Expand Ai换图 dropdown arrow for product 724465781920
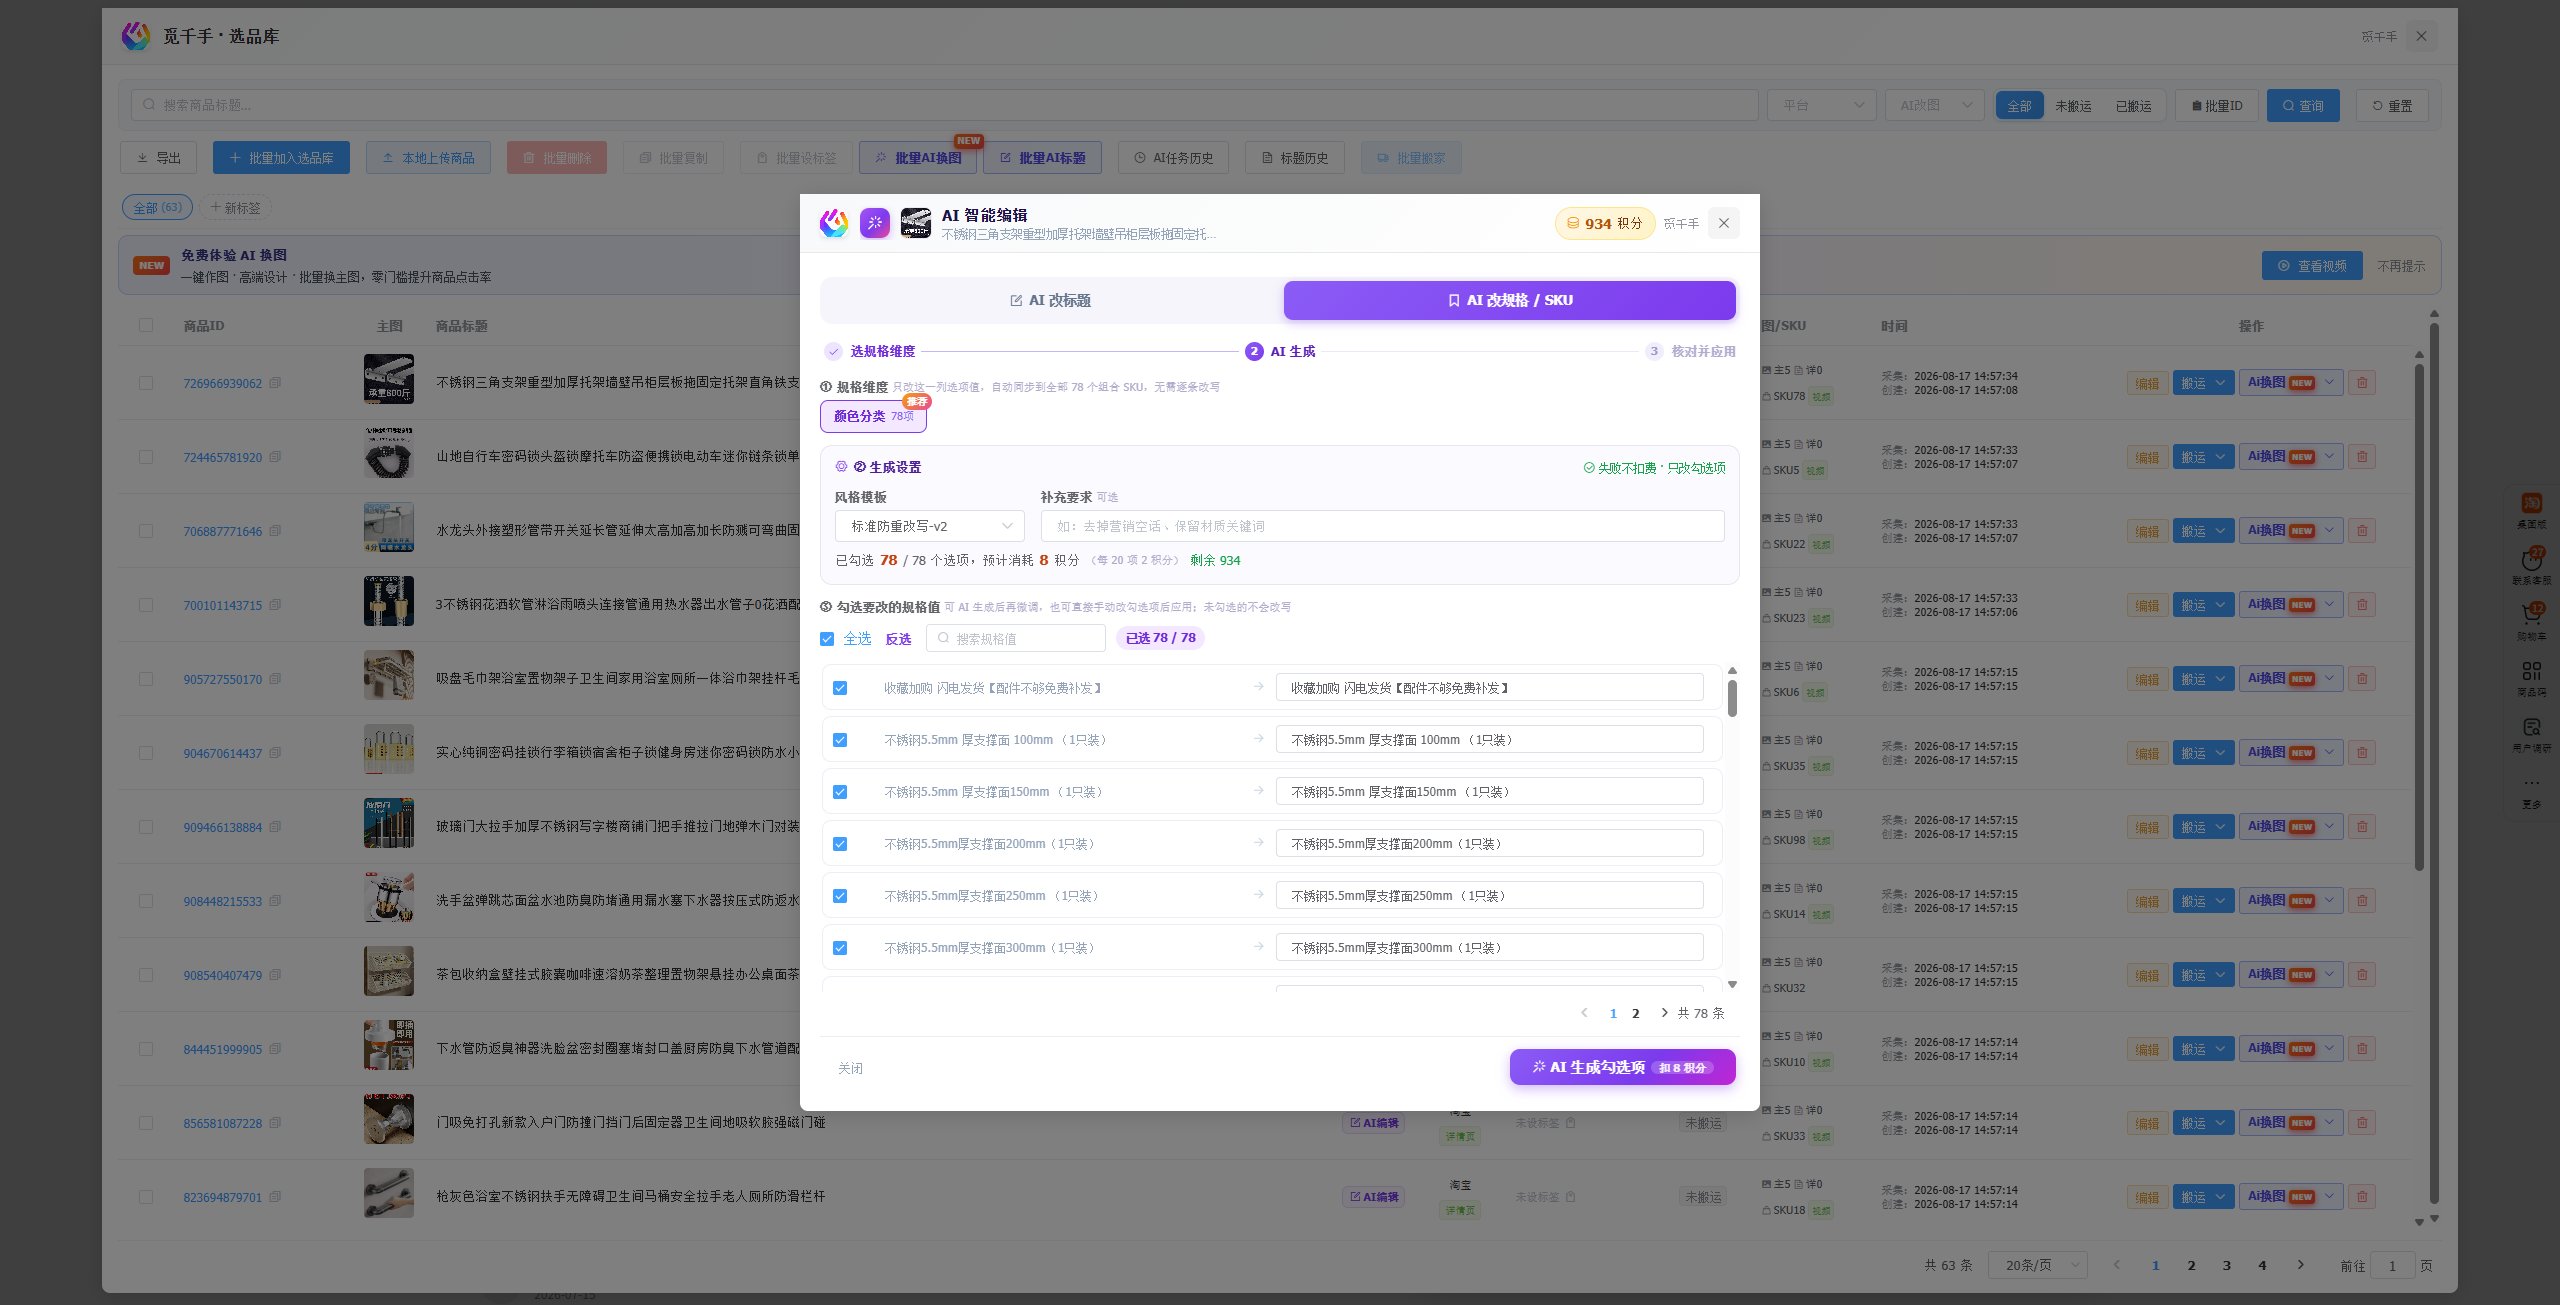The image size is (2560, 1305). point(2329,456)
